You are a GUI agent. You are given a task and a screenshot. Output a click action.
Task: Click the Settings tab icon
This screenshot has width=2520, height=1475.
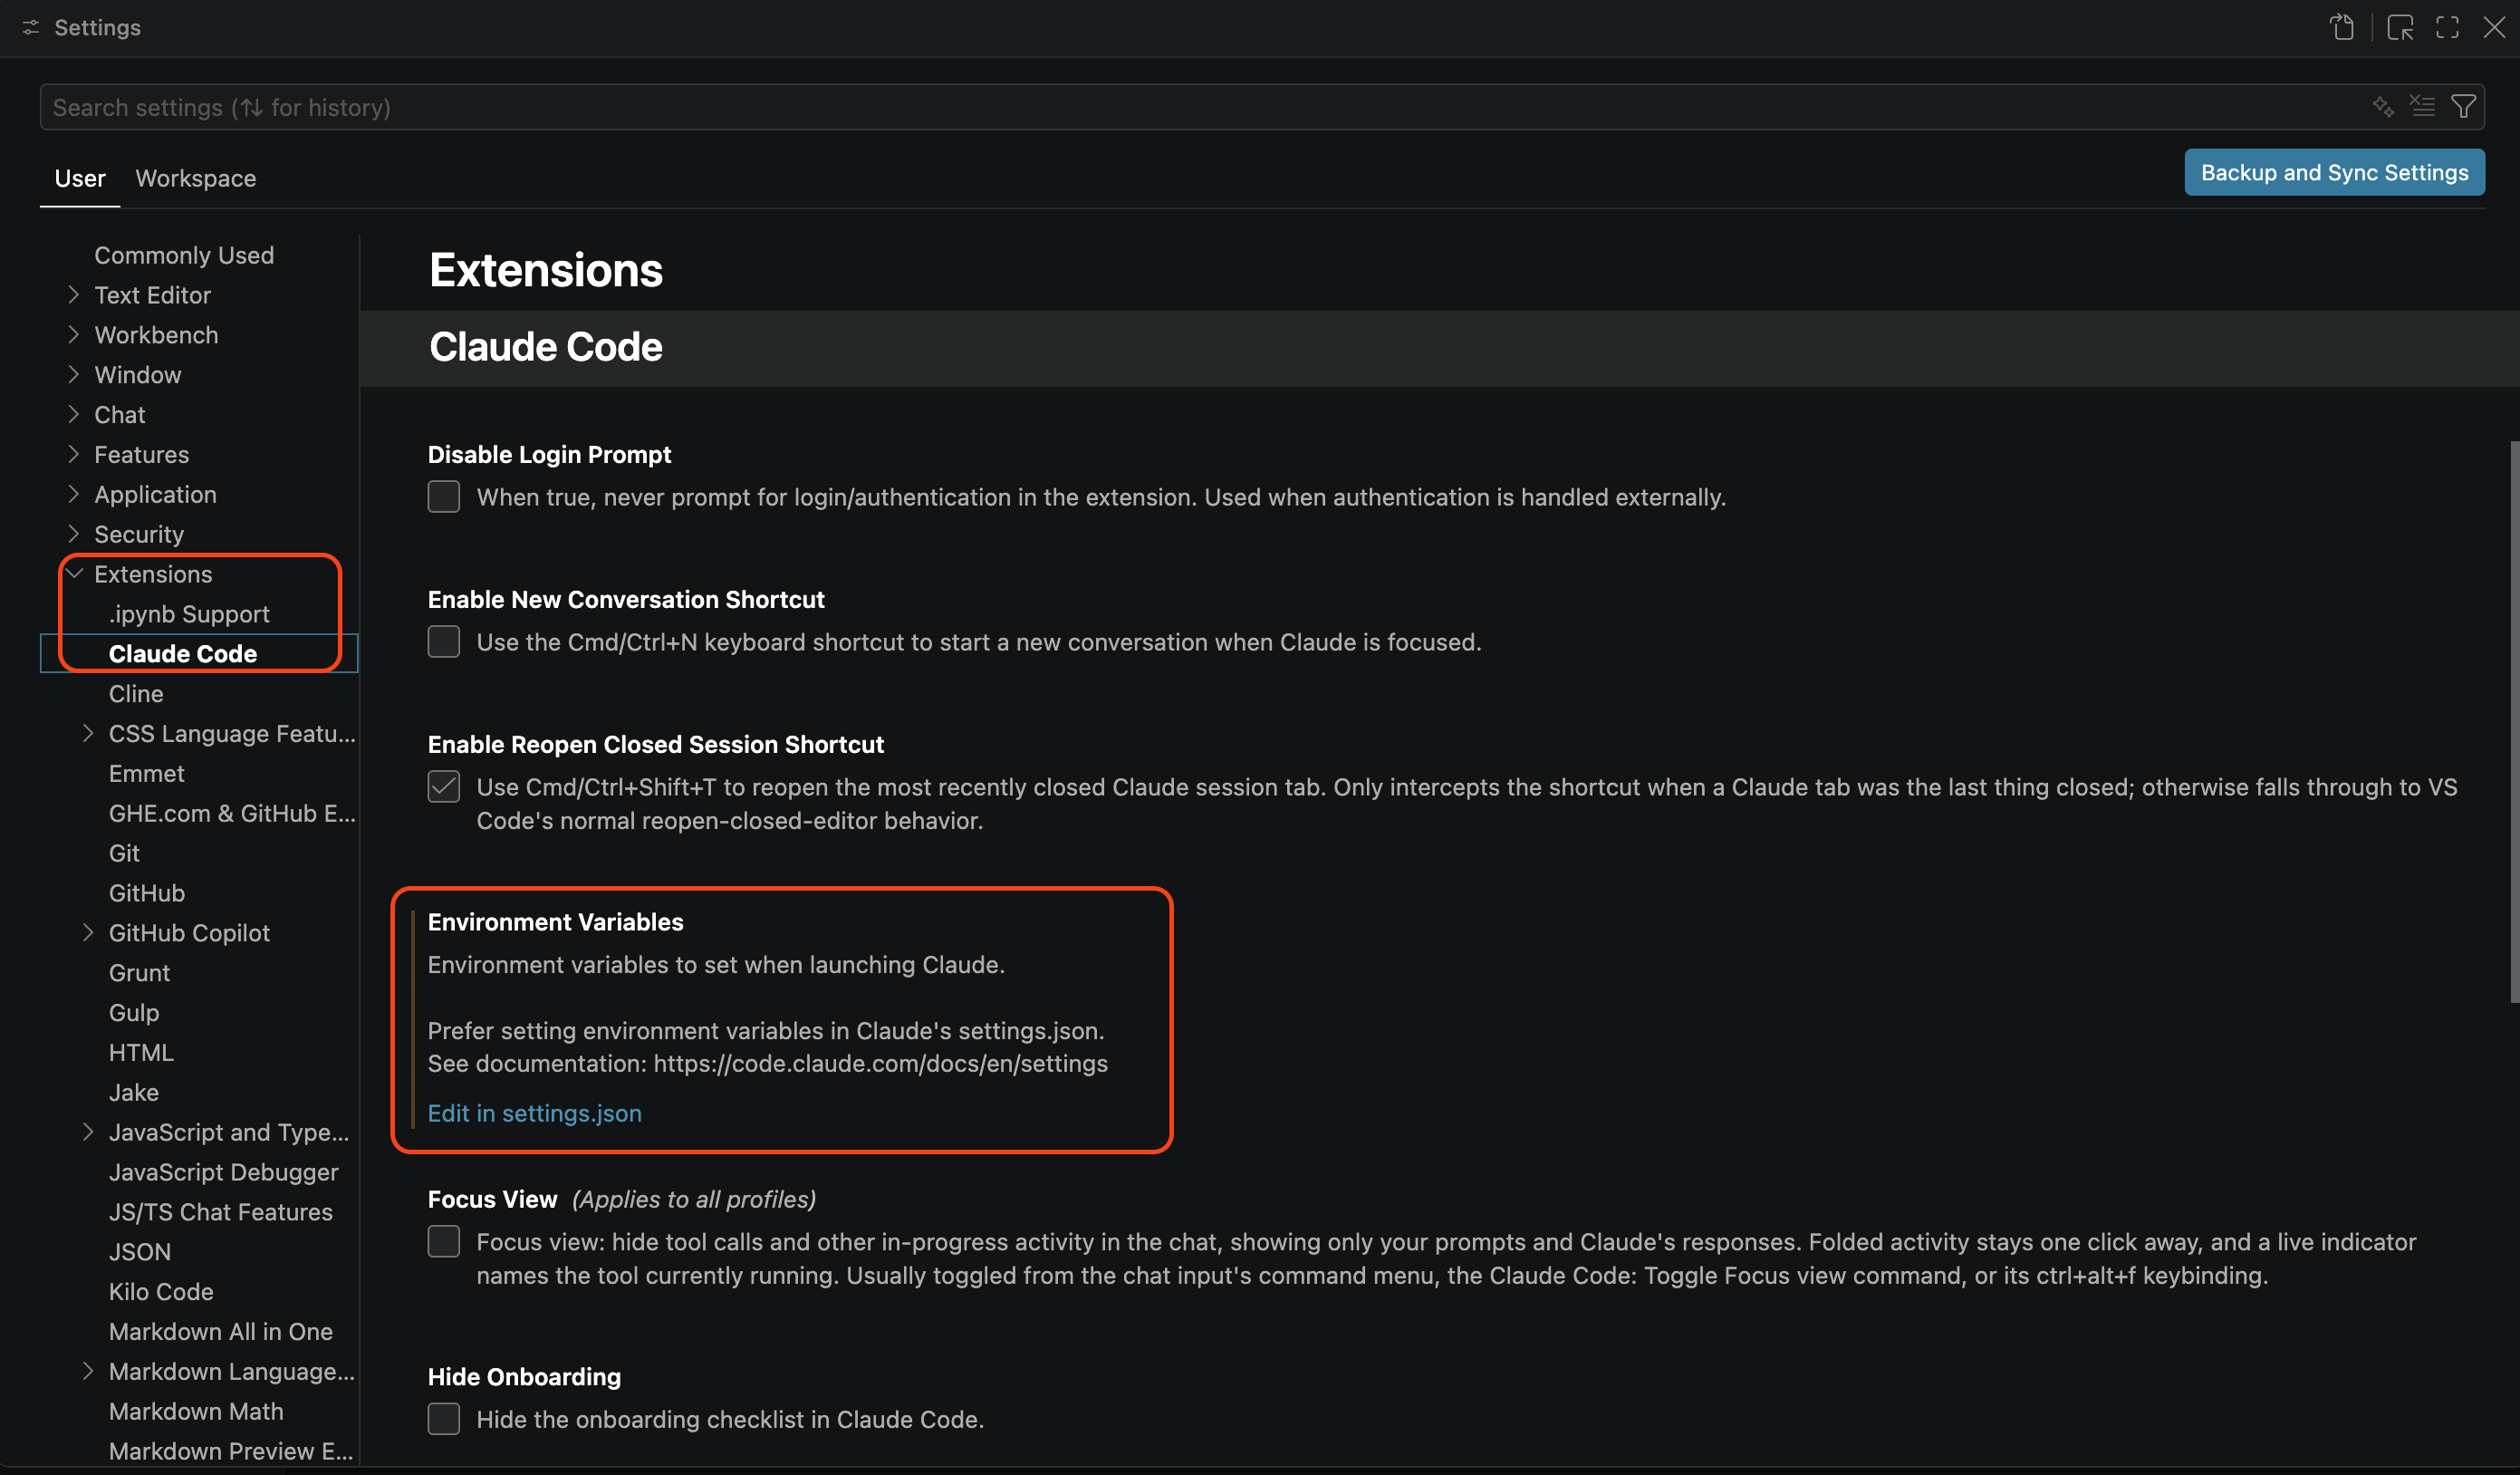tap(31, 27)
